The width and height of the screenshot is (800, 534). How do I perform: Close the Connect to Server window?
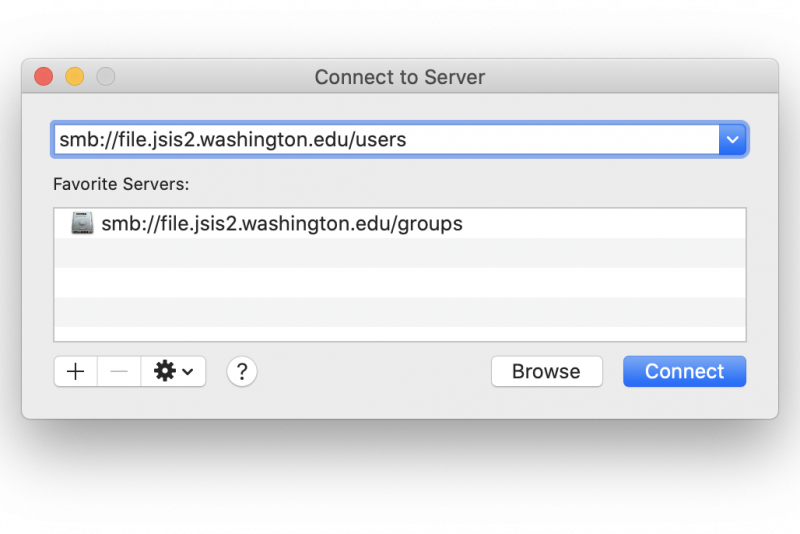[44, 77]
